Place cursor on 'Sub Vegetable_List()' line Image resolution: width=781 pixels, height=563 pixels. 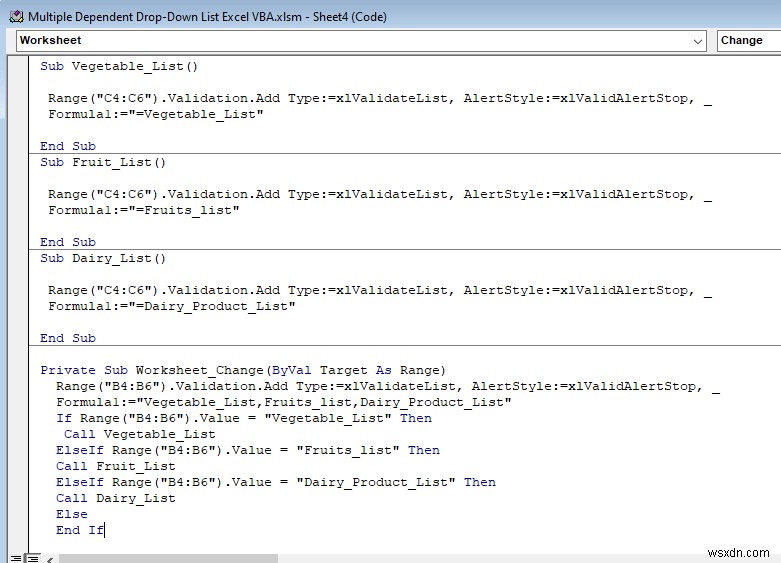119,66
